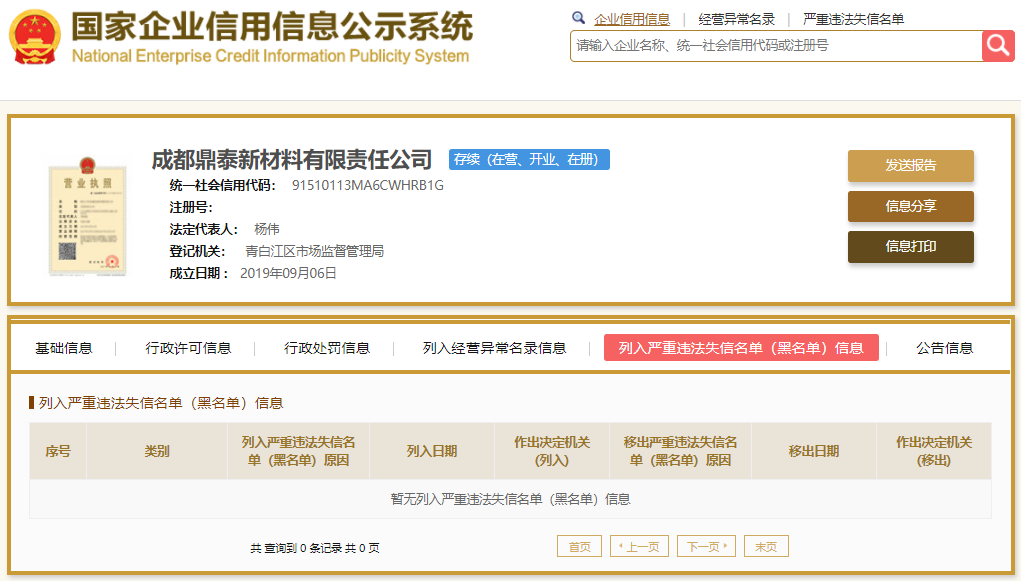The height and width of the screenshot is (581, 1021).
Task: Click the 作出决定机关(列入) column header
Action: point(552,451)
